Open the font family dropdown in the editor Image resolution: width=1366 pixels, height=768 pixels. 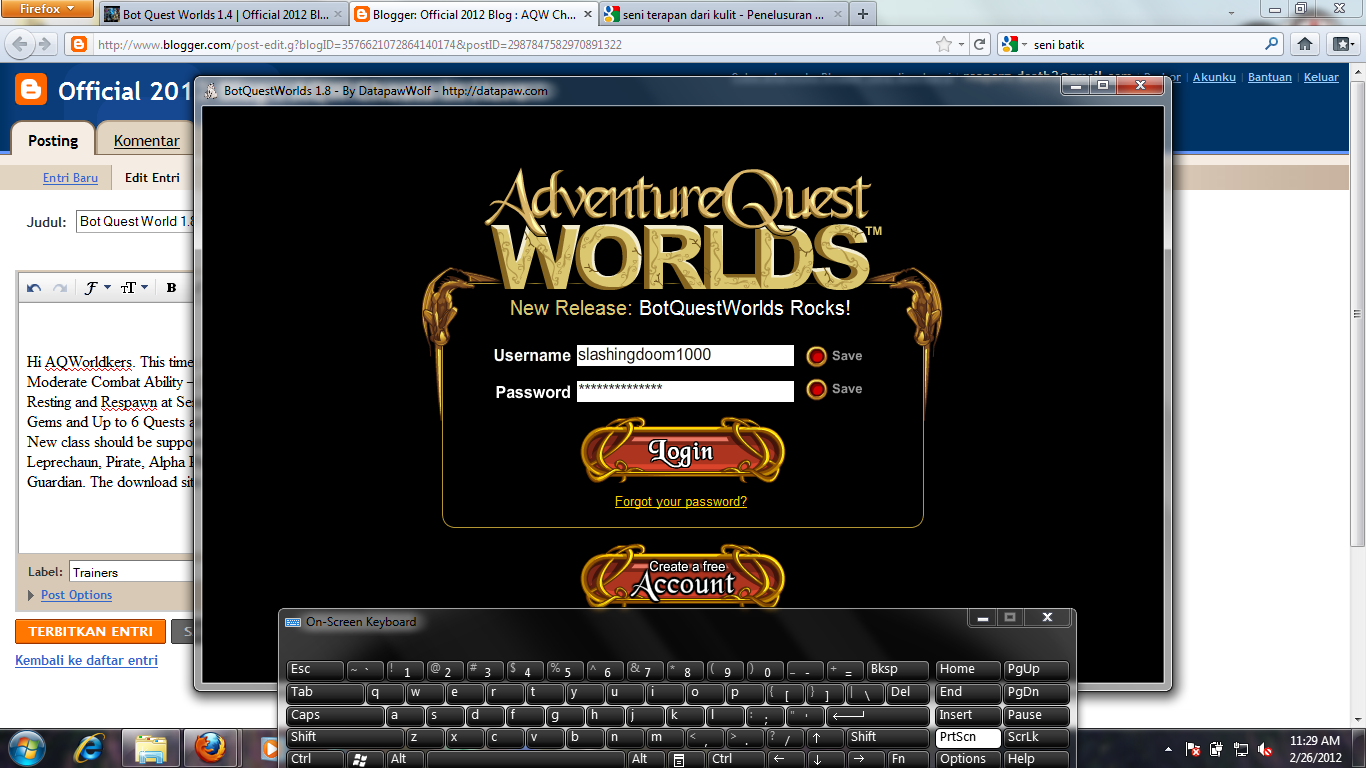(97, 288)
